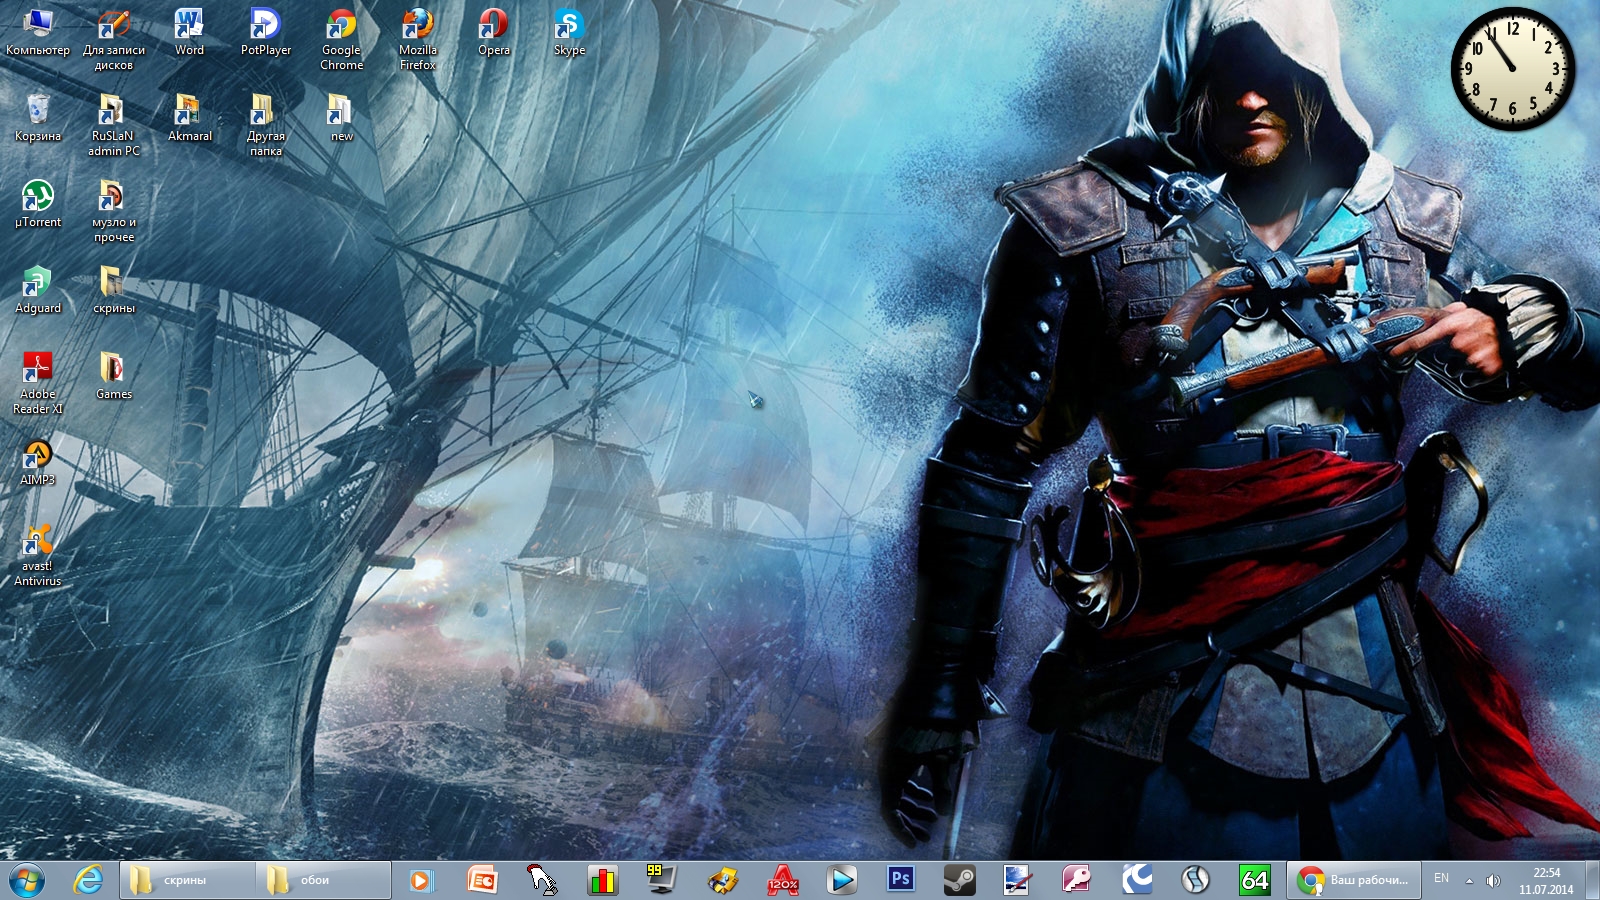Select the avast! Antivirus shortcut
Screen dimensions: 1600x900
click(x=38, y=555)
